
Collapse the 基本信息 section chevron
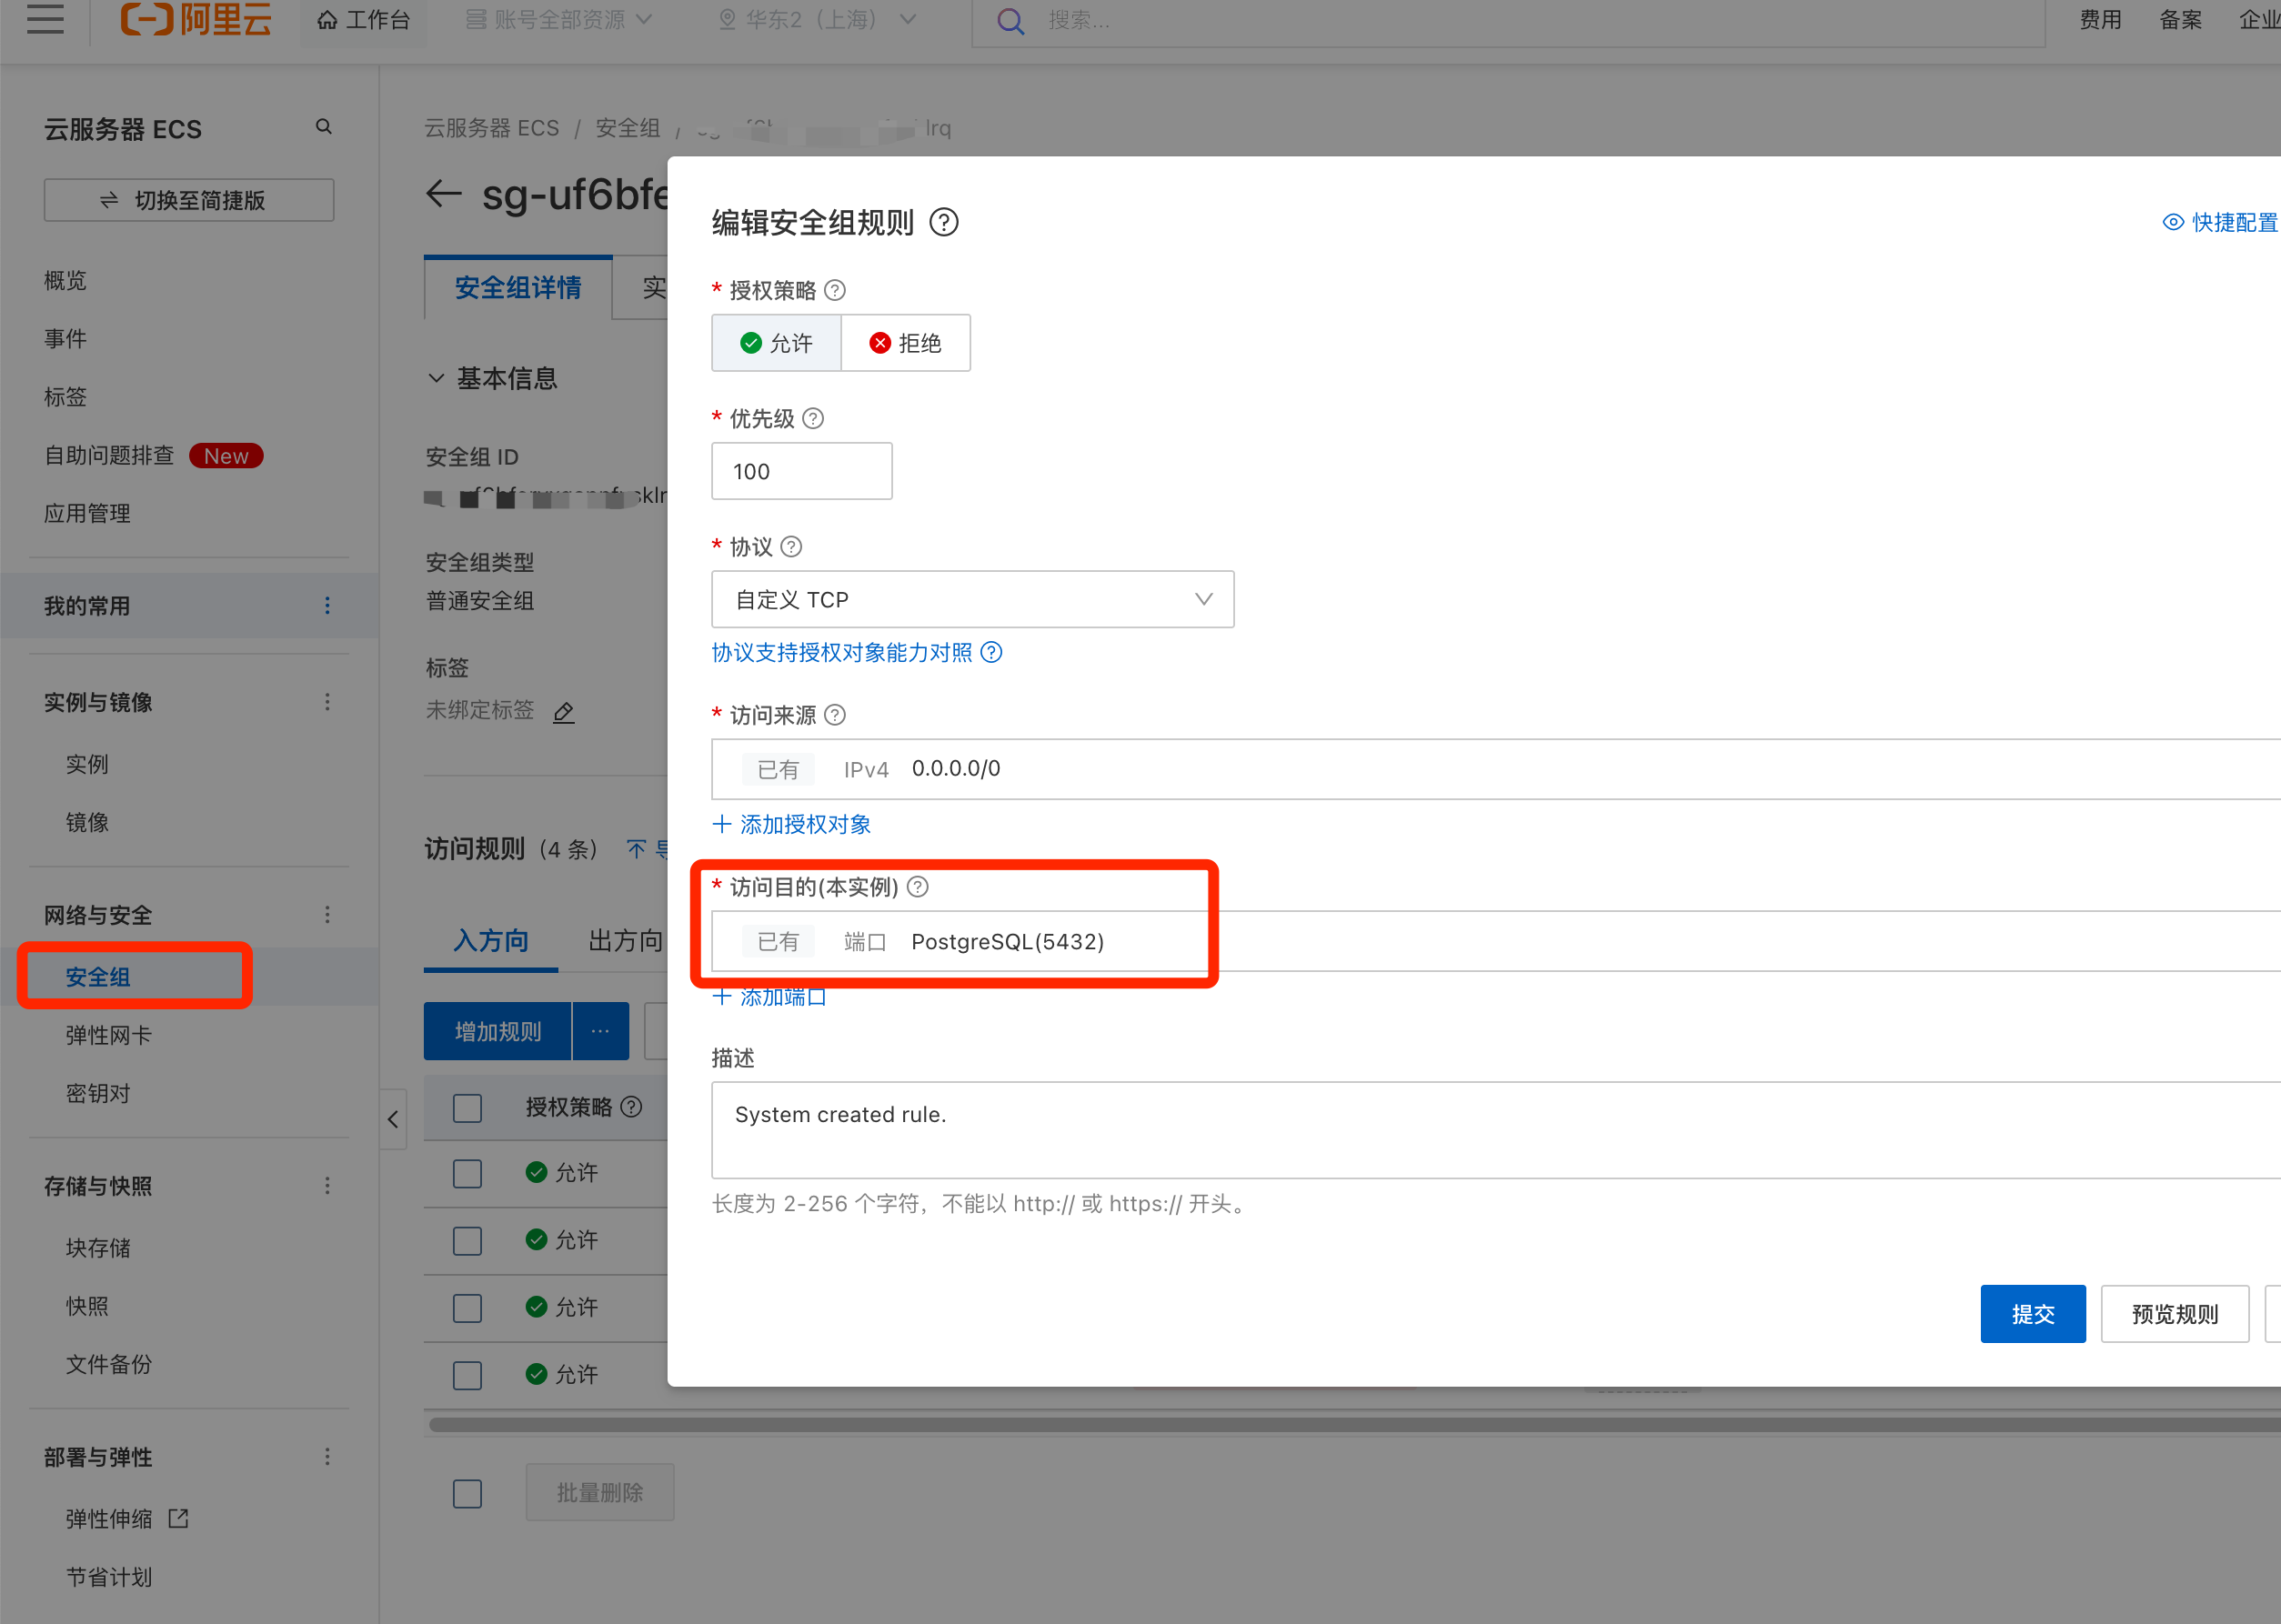click(436, 378)
